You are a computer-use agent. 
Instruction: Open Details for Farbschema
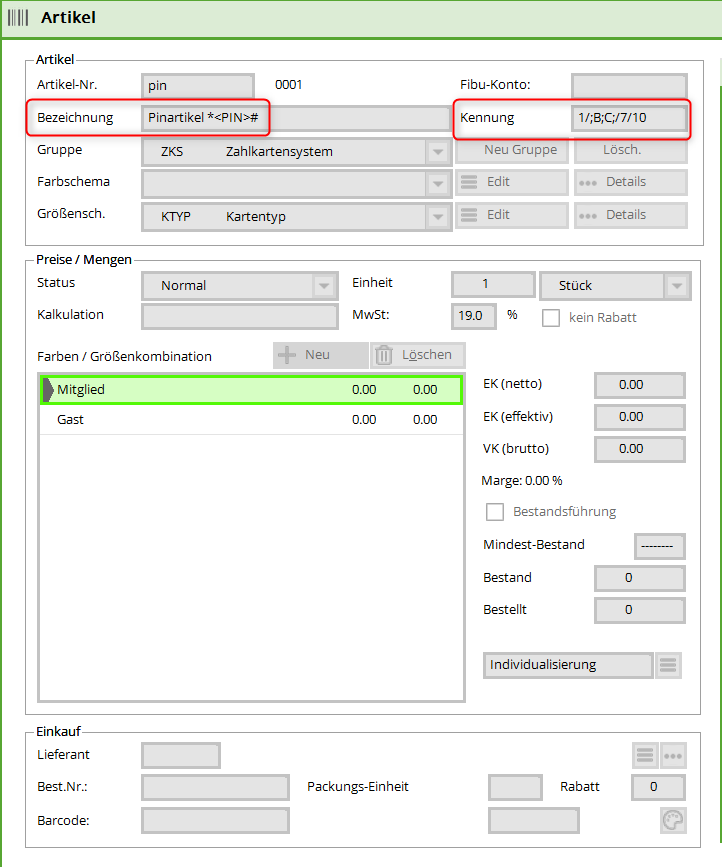click(631, 182)
